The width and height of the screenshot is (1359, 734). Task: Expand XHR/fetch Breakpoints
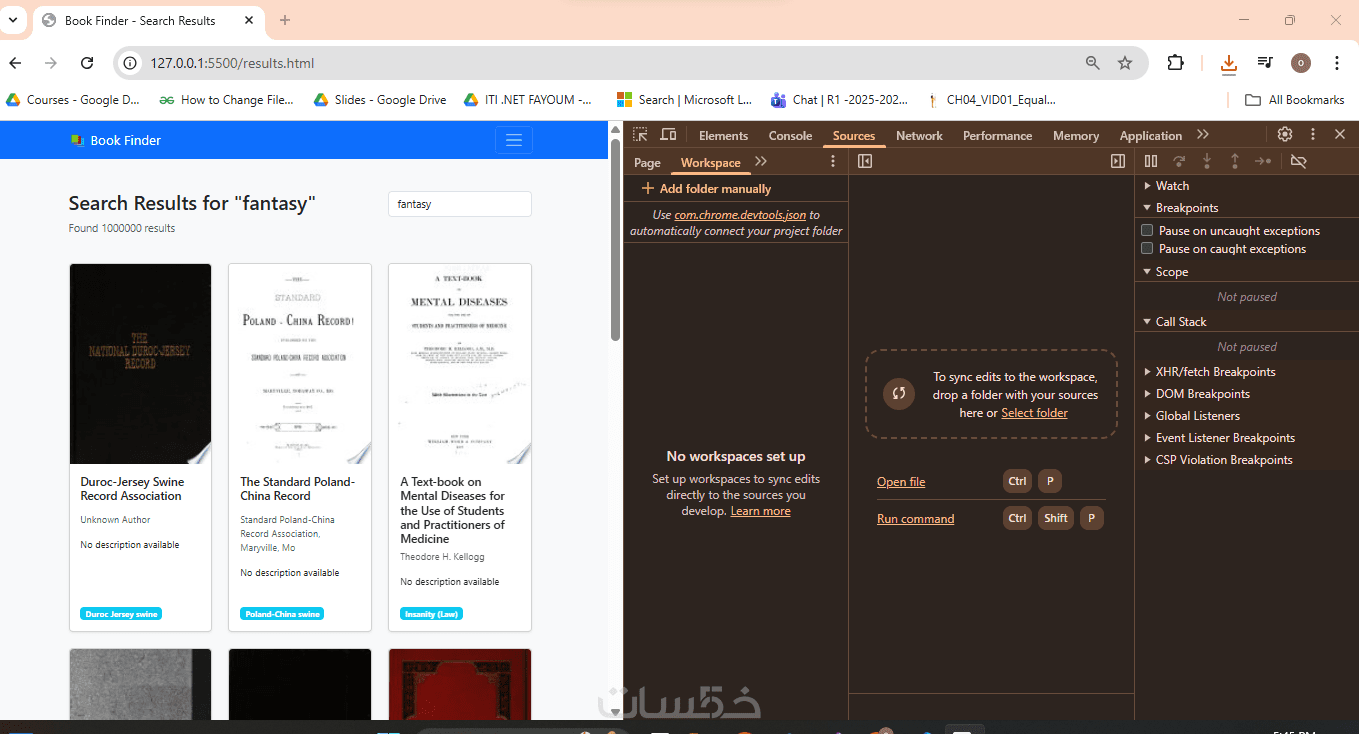(x=1215, y=372)
